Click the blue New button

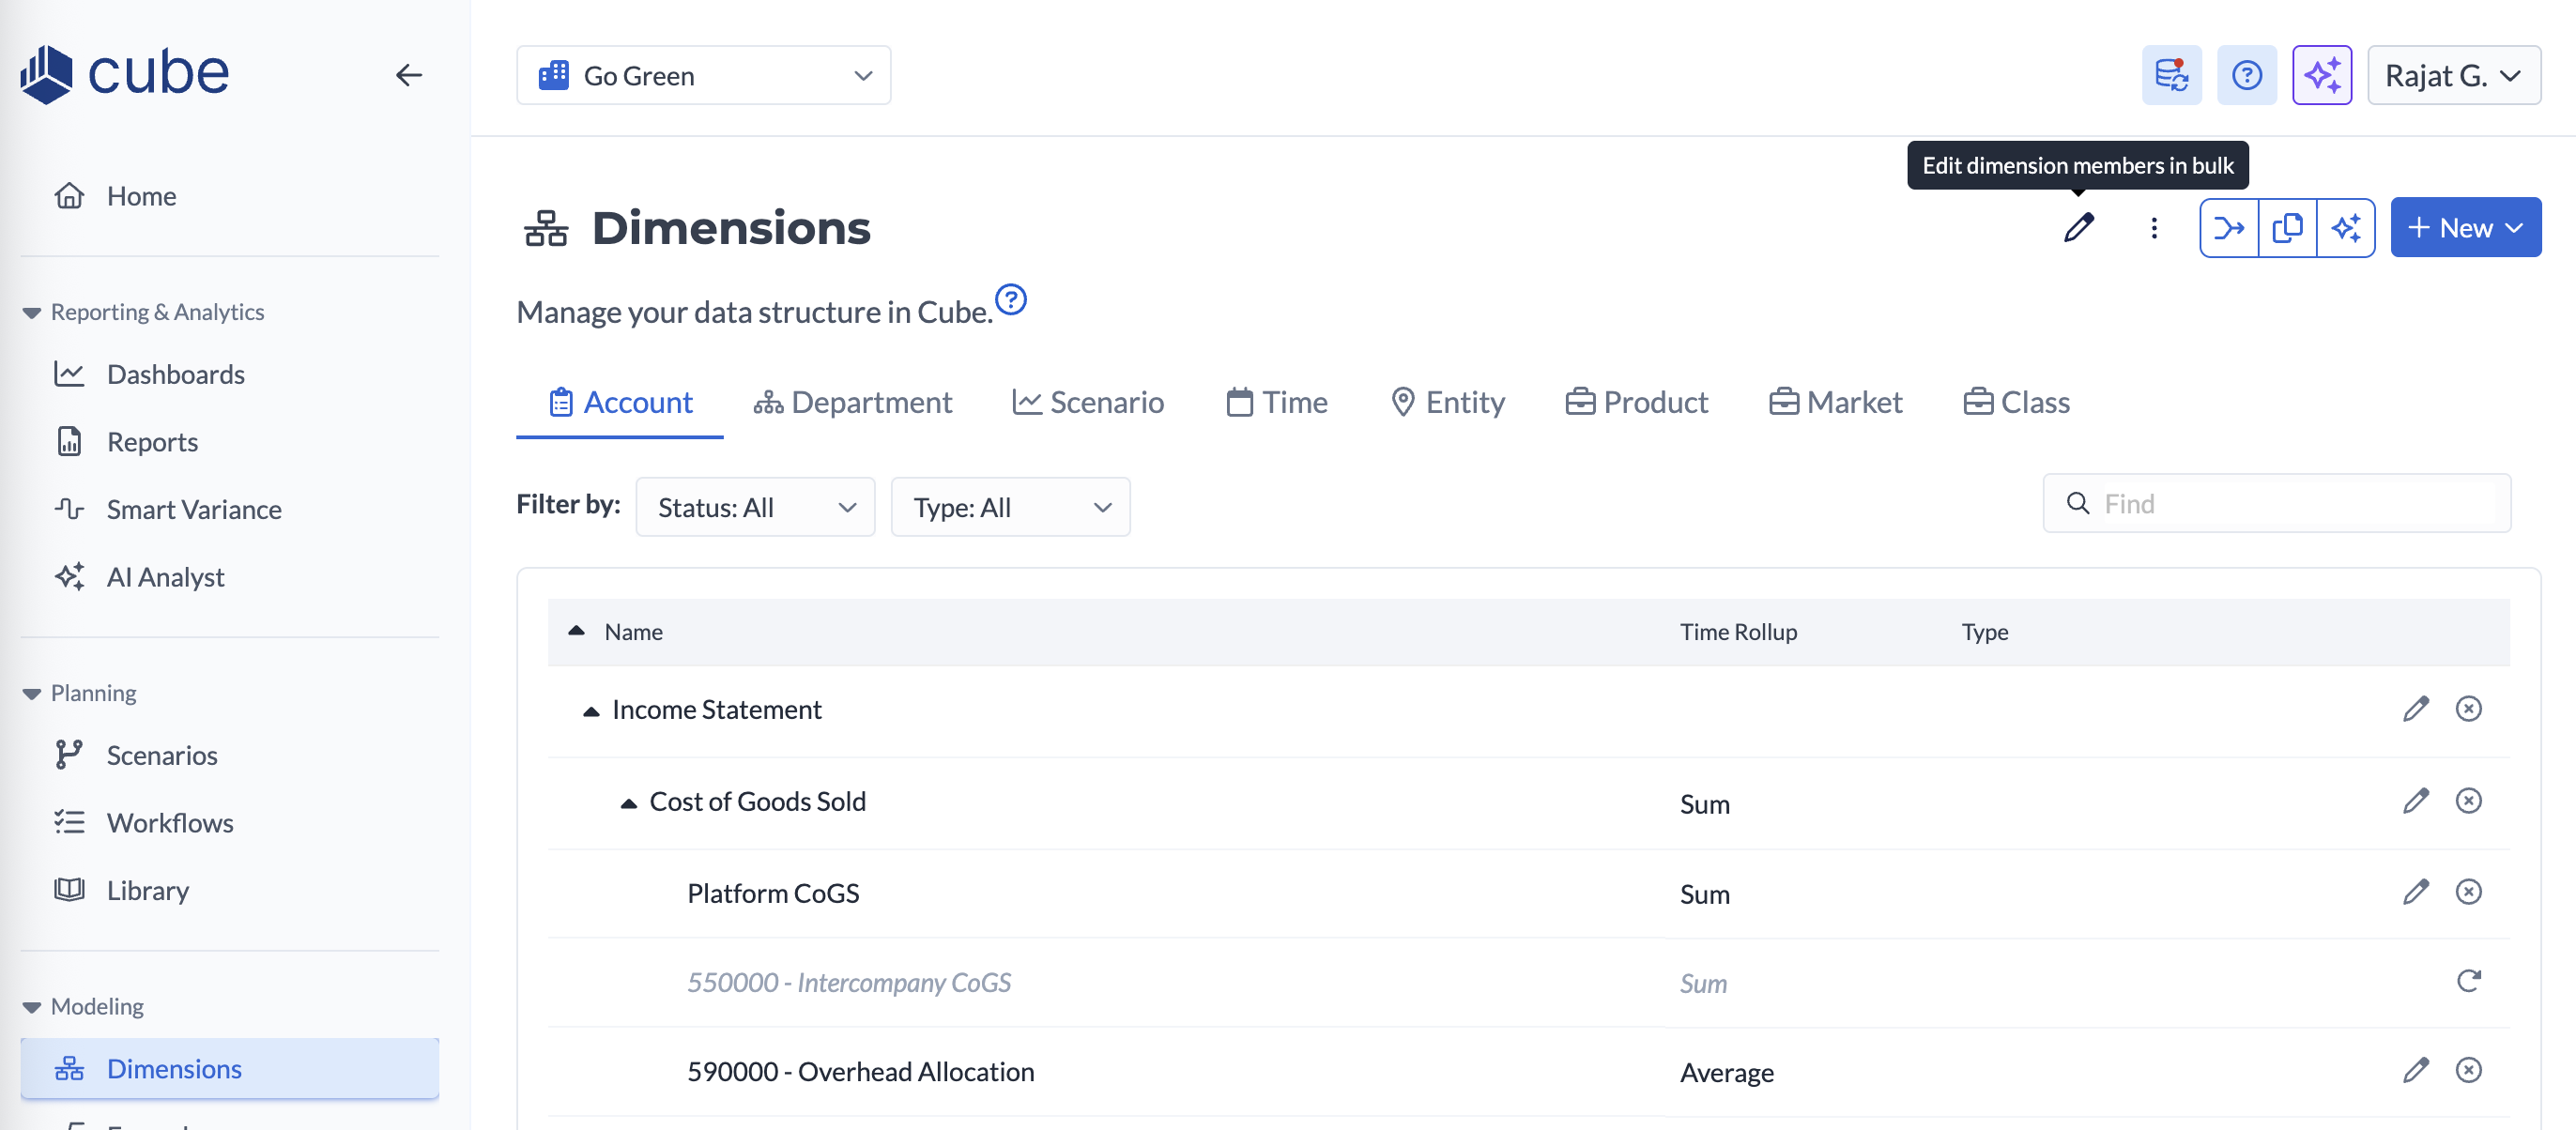(2465, 228)
